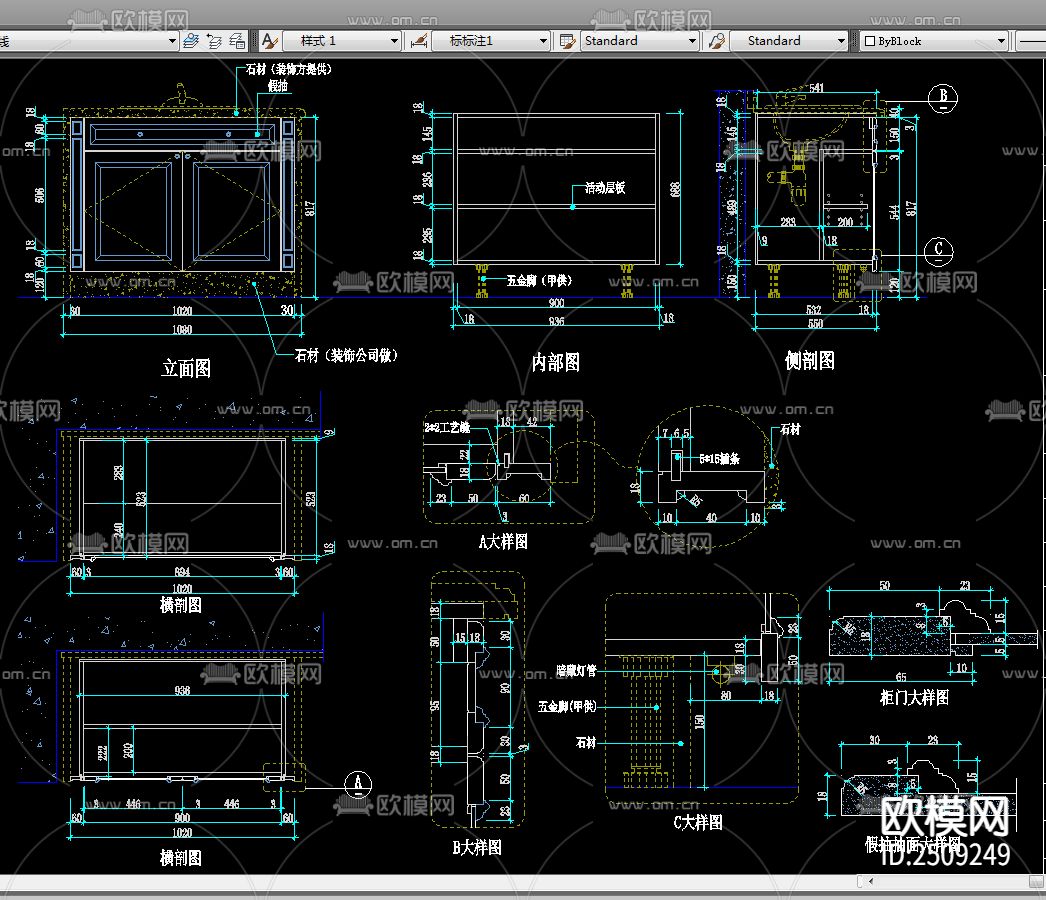This screenshot has width=1046, height=900.
Task: Select the 石材 label in C detail
Action: 586,743
